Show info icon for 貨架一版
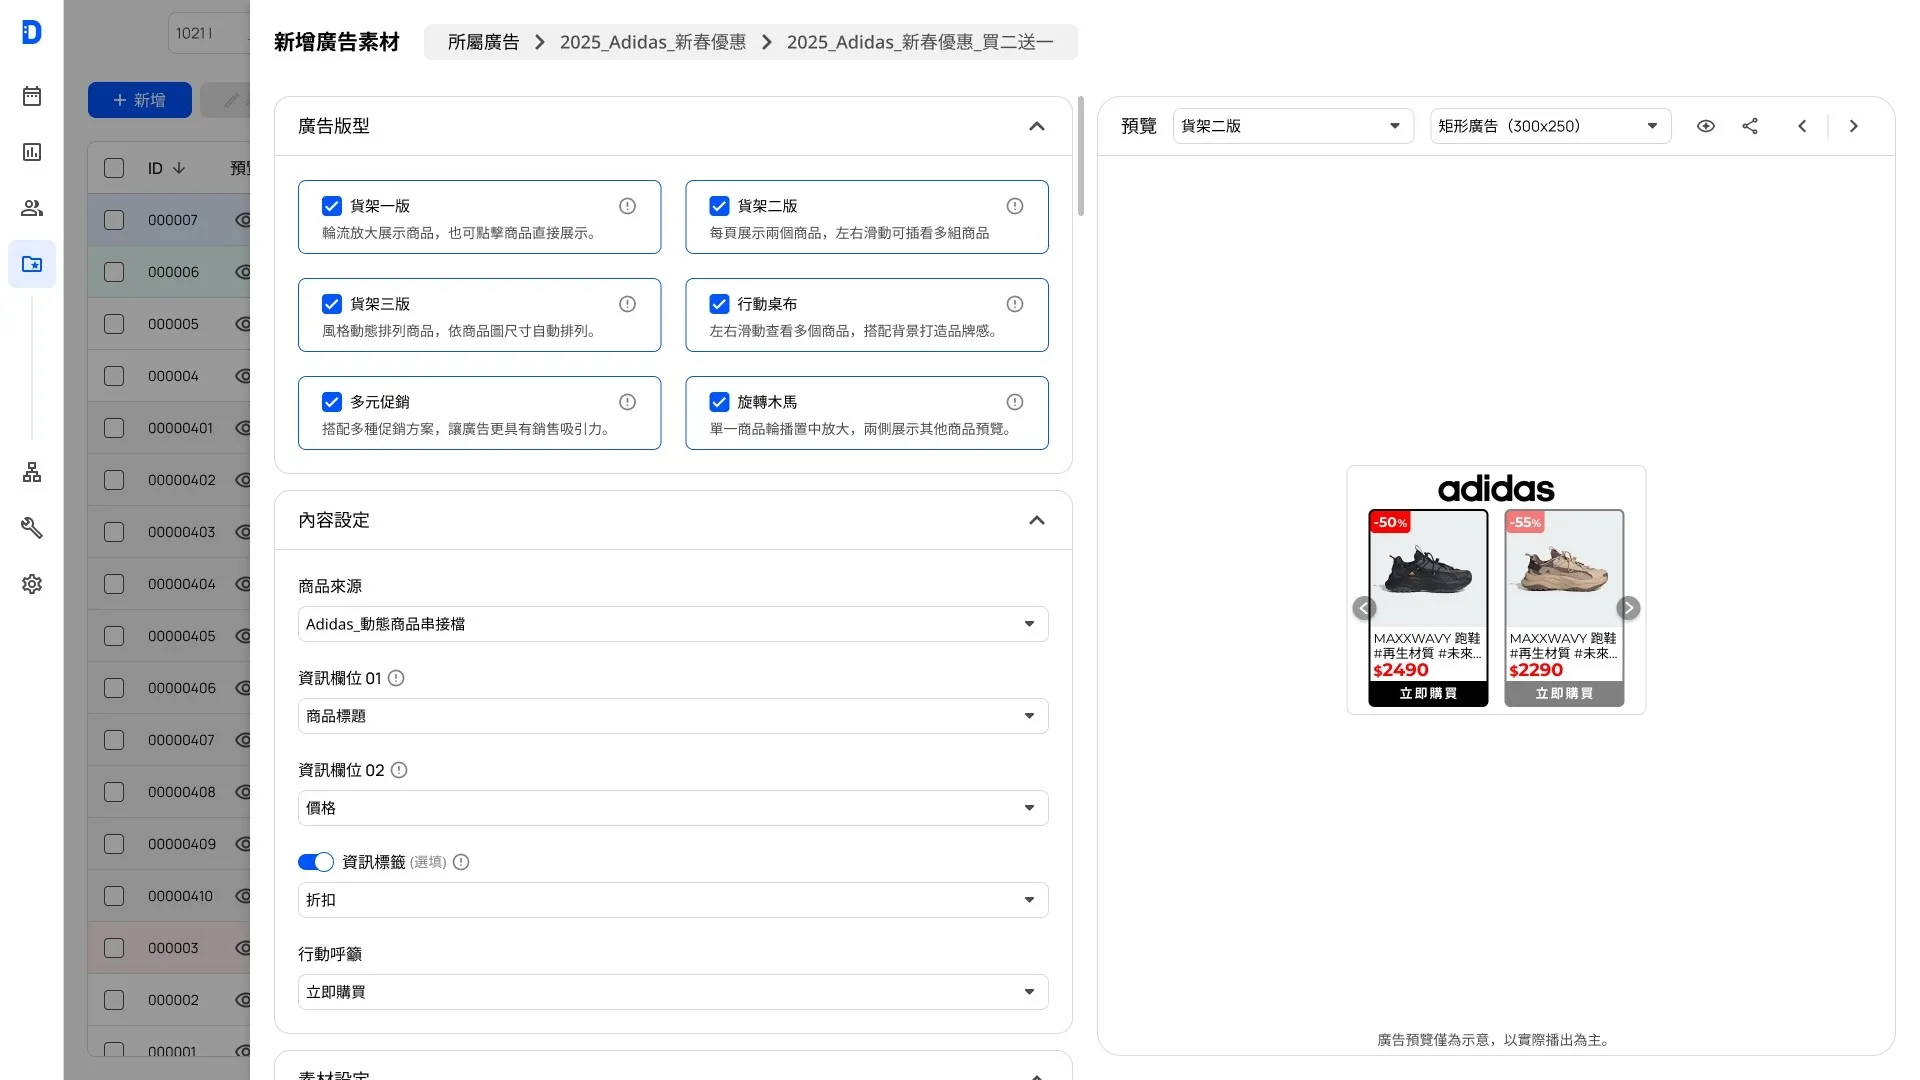Image resolution: width=1920 pixels, height=1080 pixels. point(627,206)
